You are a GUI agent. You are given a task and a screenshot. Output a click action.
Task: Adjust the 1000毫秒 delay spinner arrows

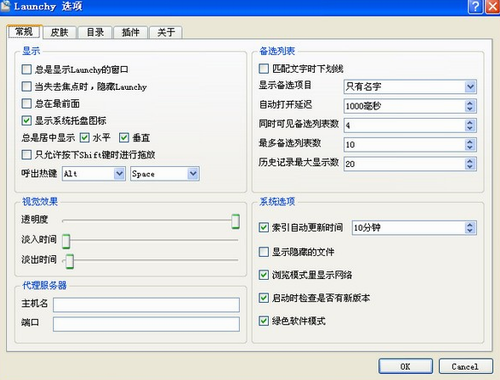[470, 106]
